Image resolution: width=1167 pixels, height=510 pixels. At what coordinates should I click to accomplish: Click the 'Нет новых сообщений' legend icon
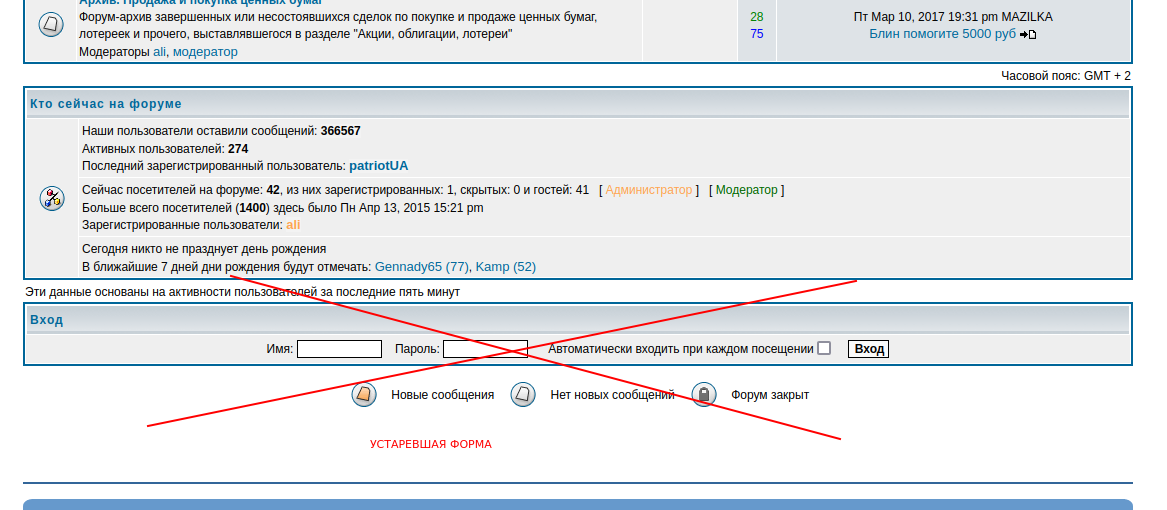pyautogui.click(x=523, y=395)
